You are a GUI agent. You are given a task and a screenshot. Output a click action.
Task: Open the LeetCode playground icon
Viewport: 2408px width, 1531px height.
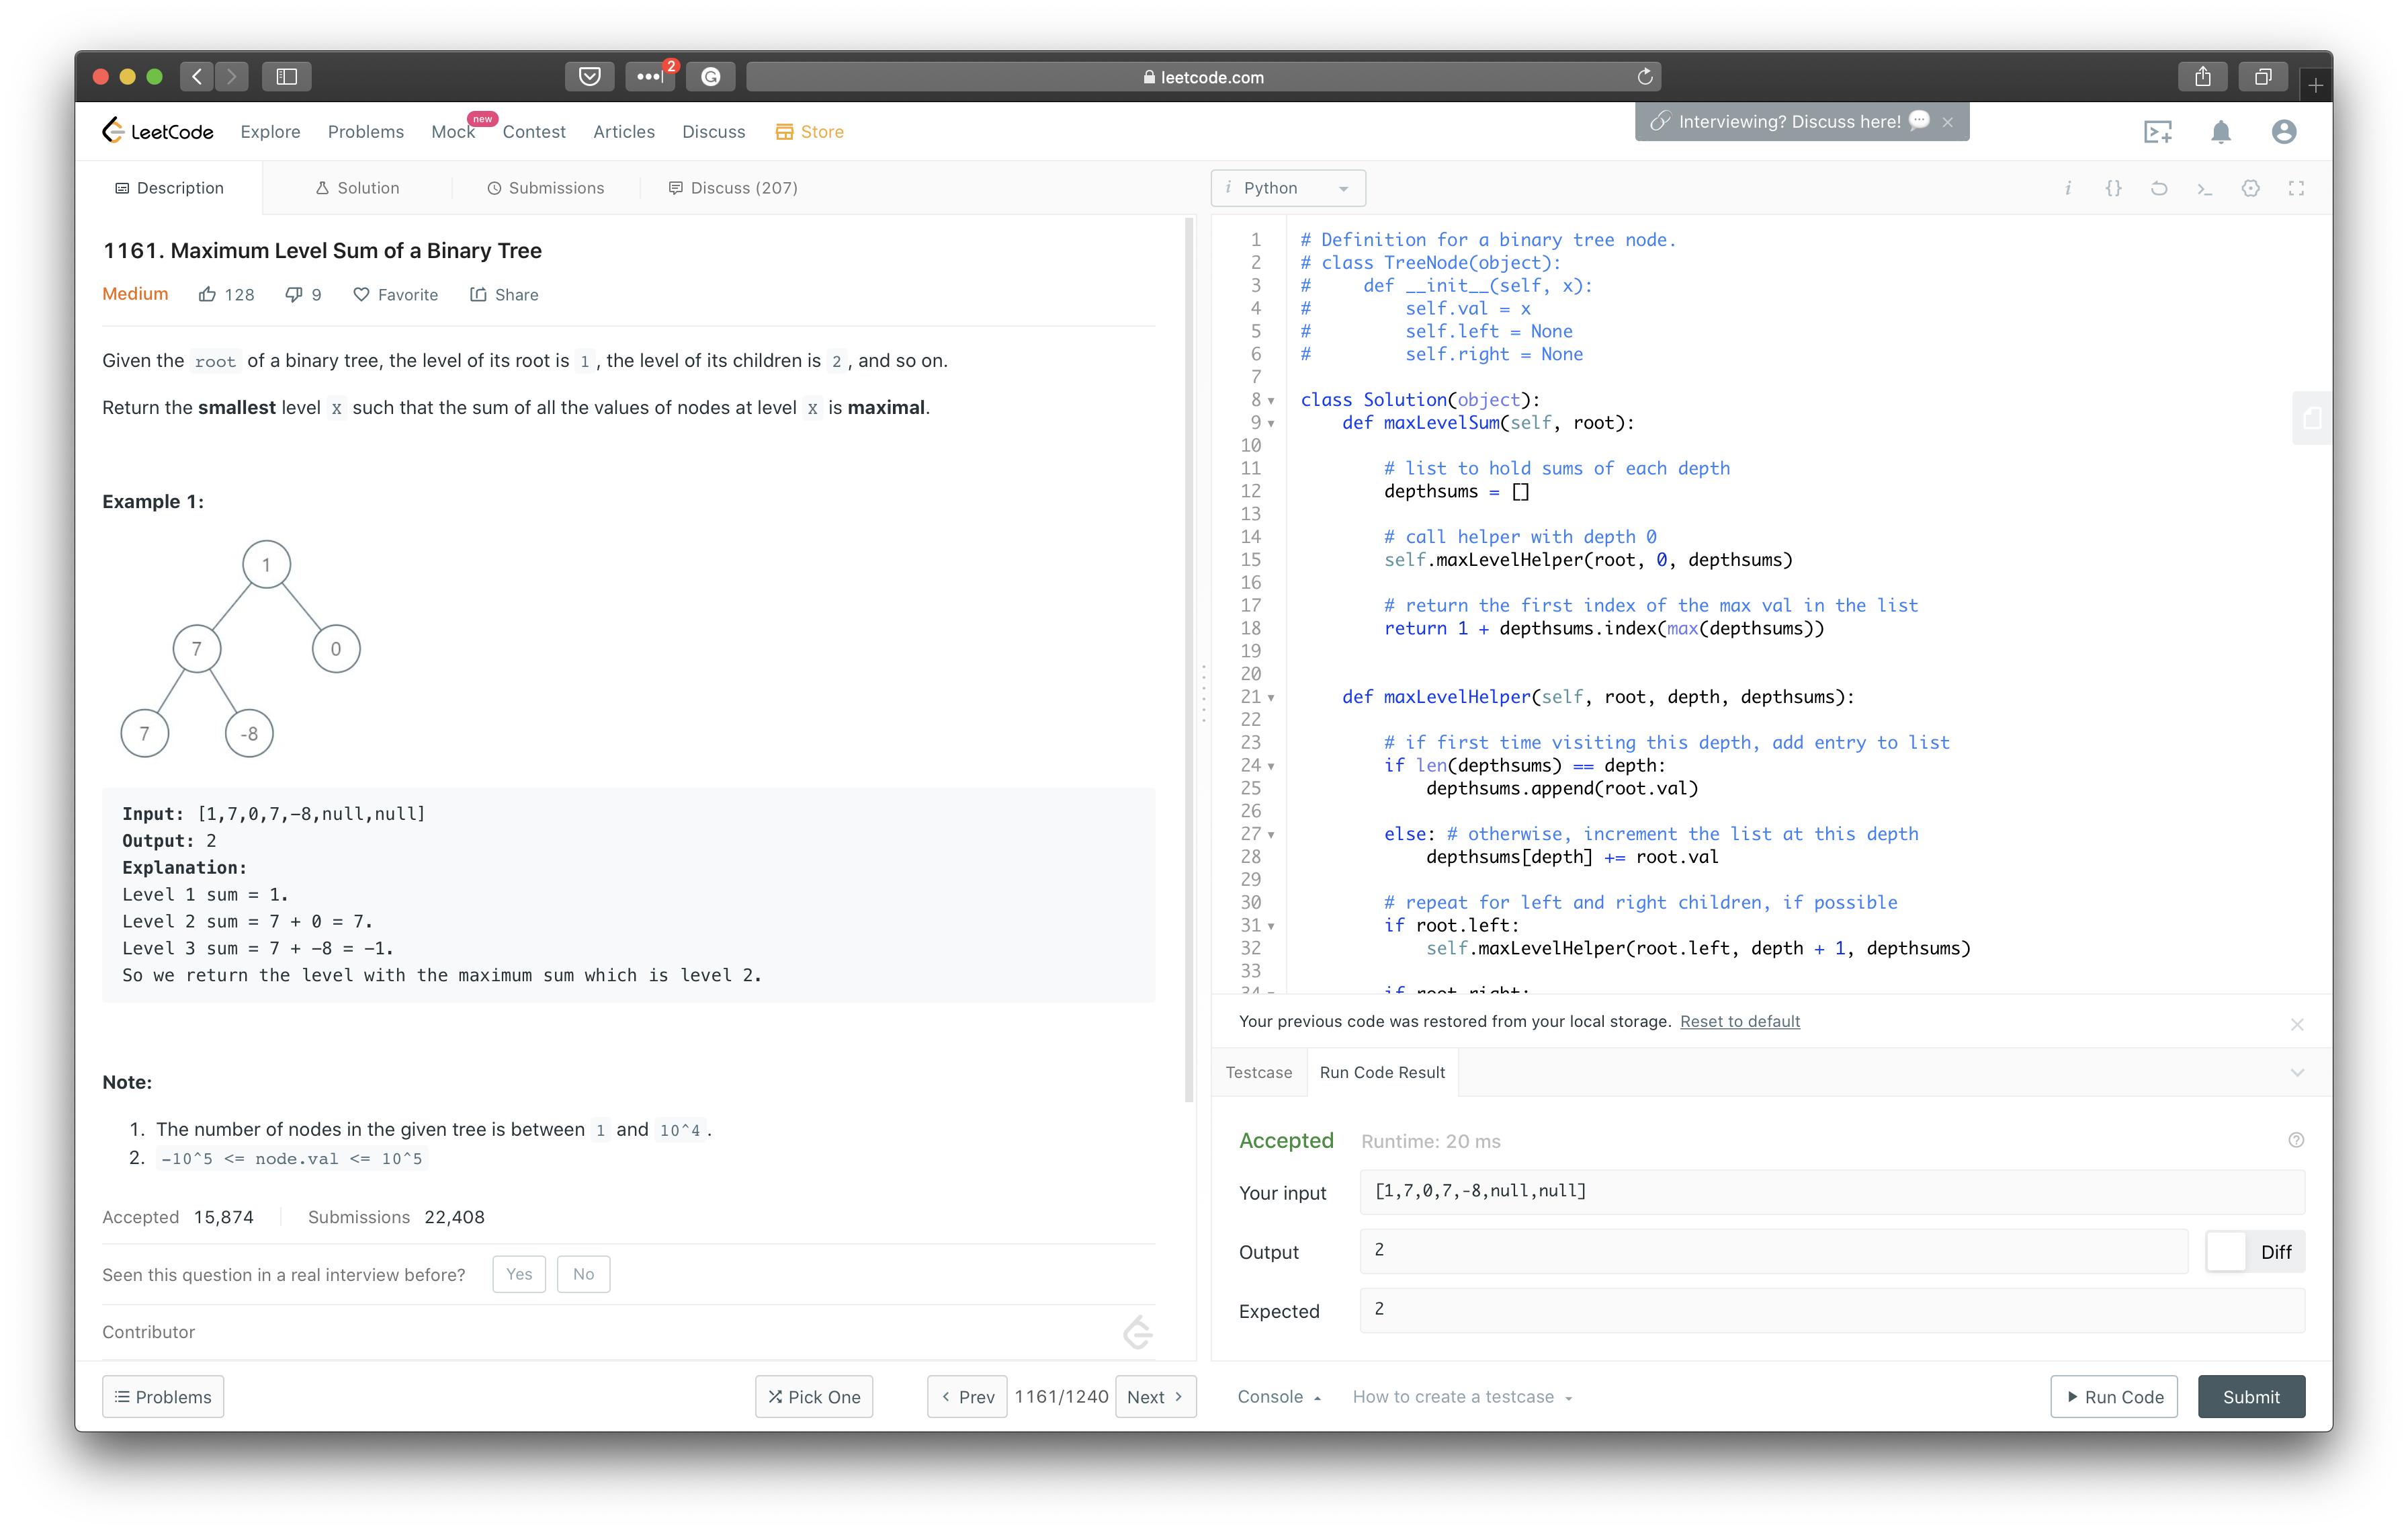(2157, 132)
